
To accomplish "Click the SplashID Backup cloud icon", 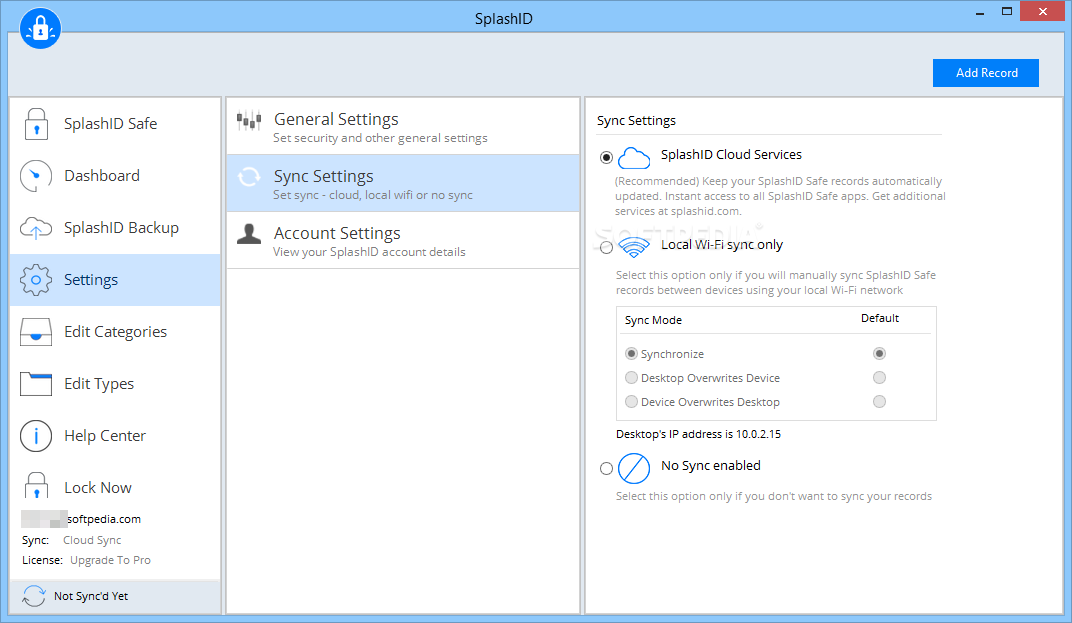I will coord(36,228).
